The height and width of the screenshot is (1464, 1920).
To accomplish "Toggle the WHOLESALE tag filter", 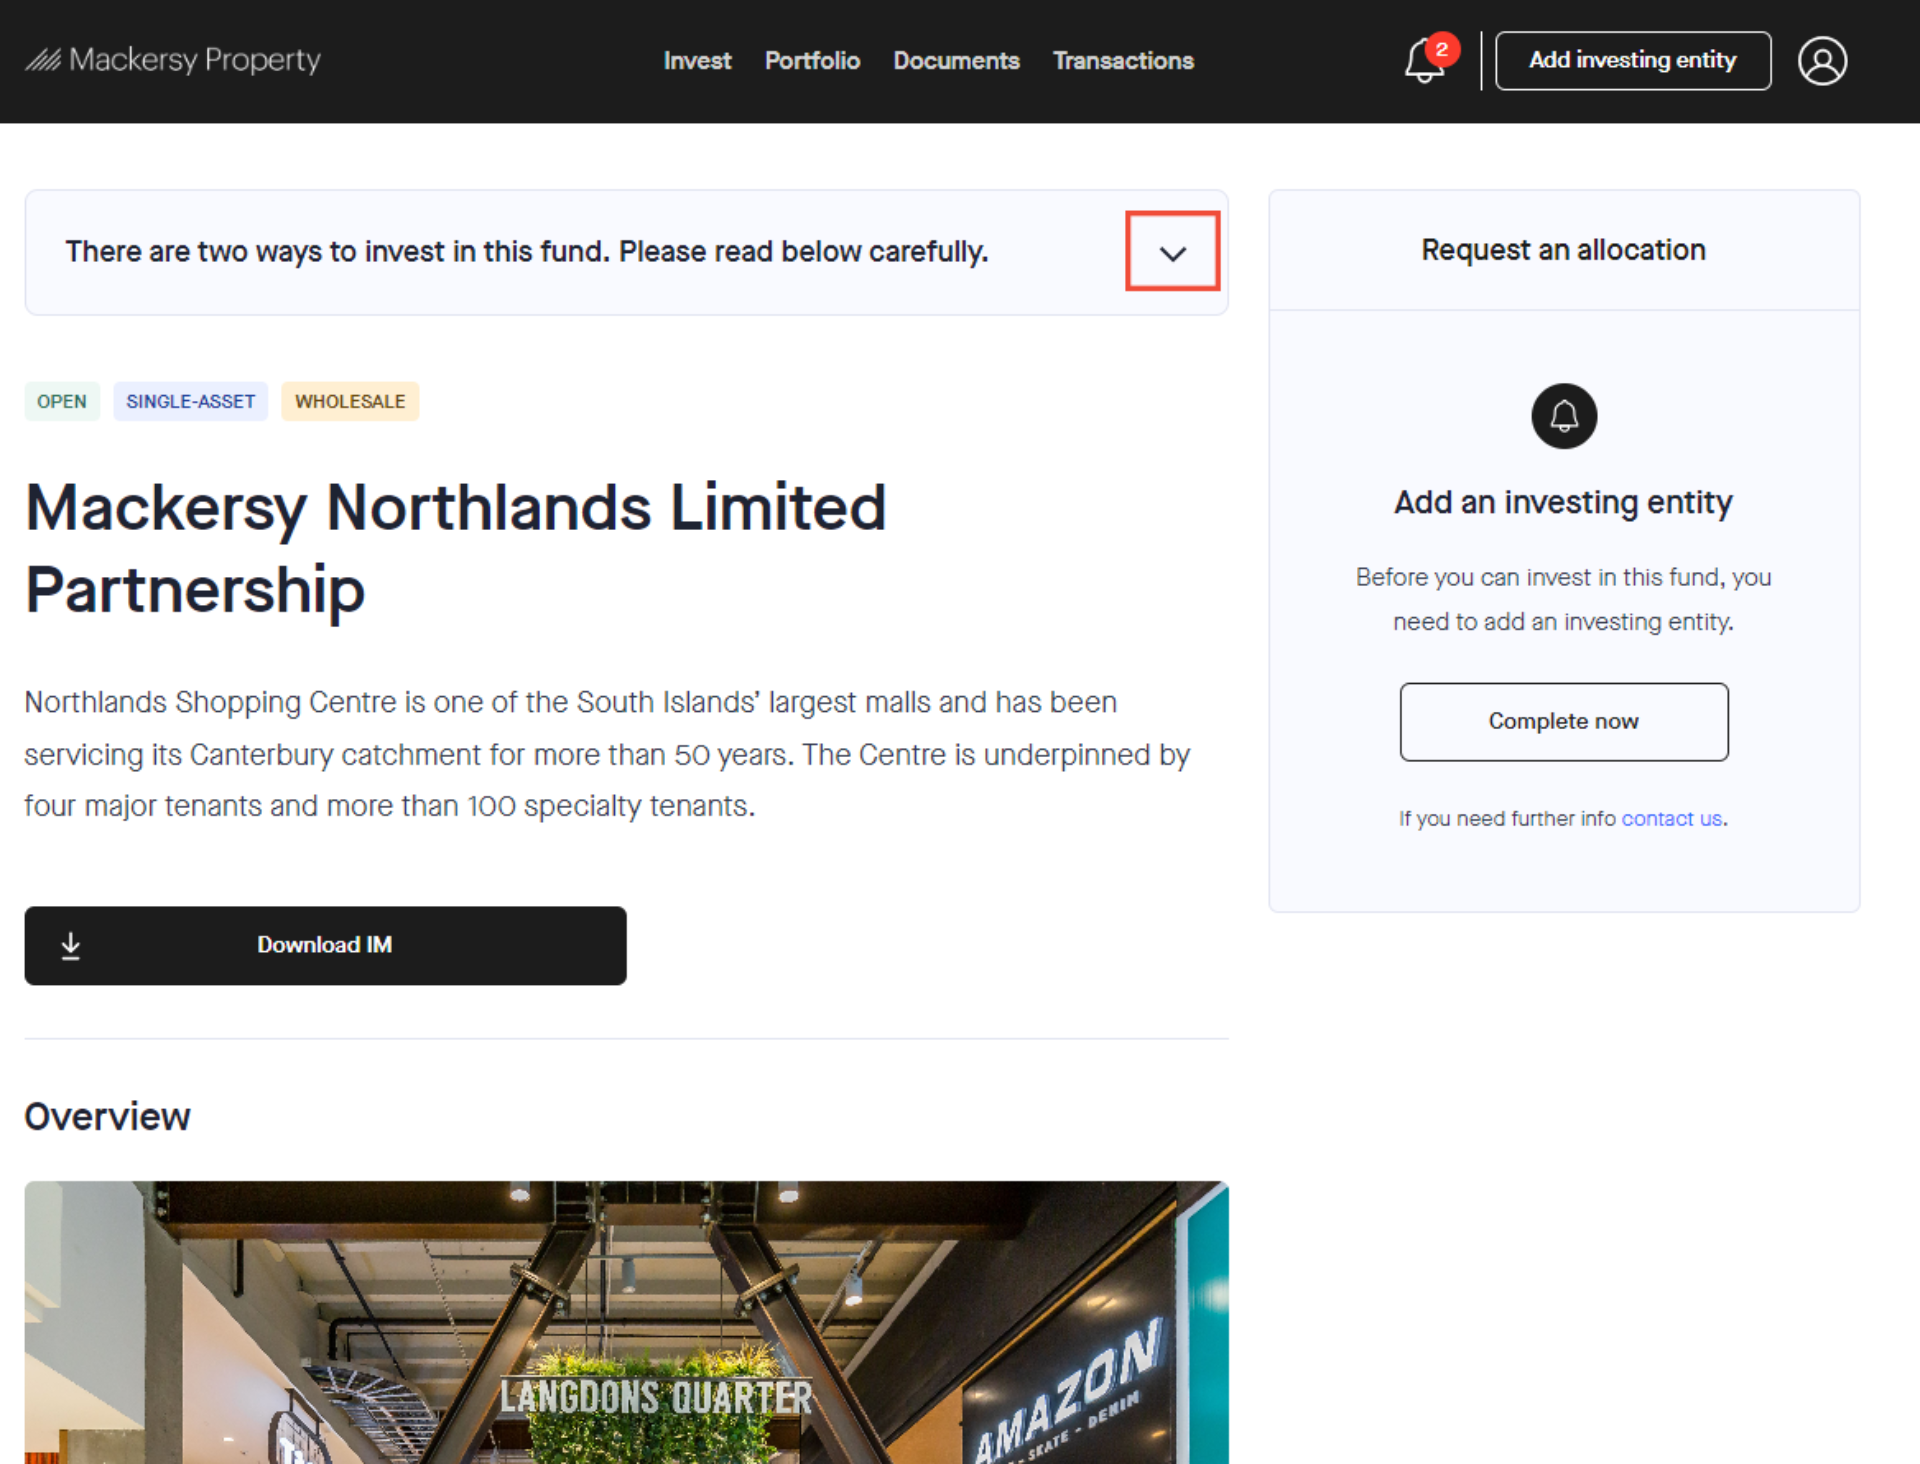I will tap(349, 401).
